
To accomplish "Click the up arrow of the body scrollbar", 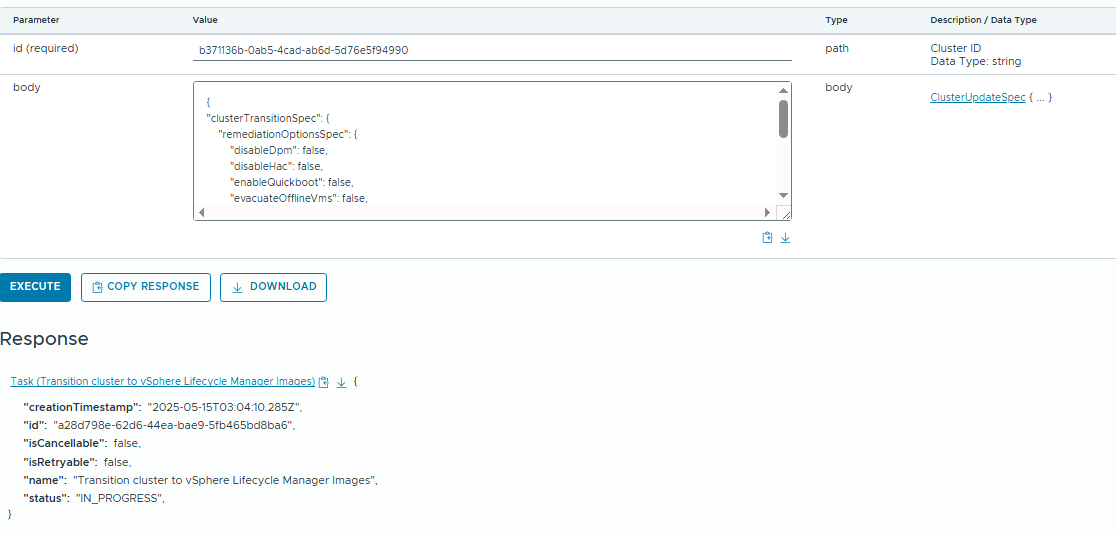I will (x=783, y=91).
